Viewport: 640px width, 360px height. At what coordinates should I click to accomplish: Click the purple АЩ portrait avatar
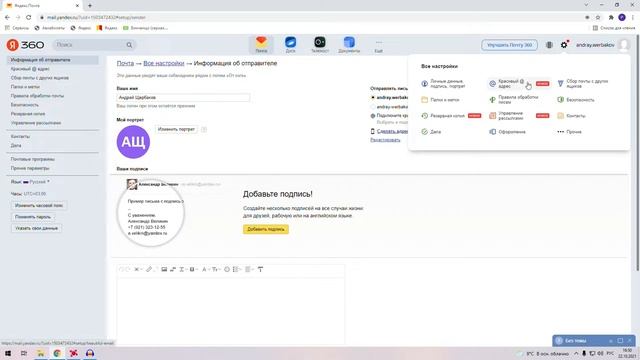pyautogui.click(x=133, y=142)
